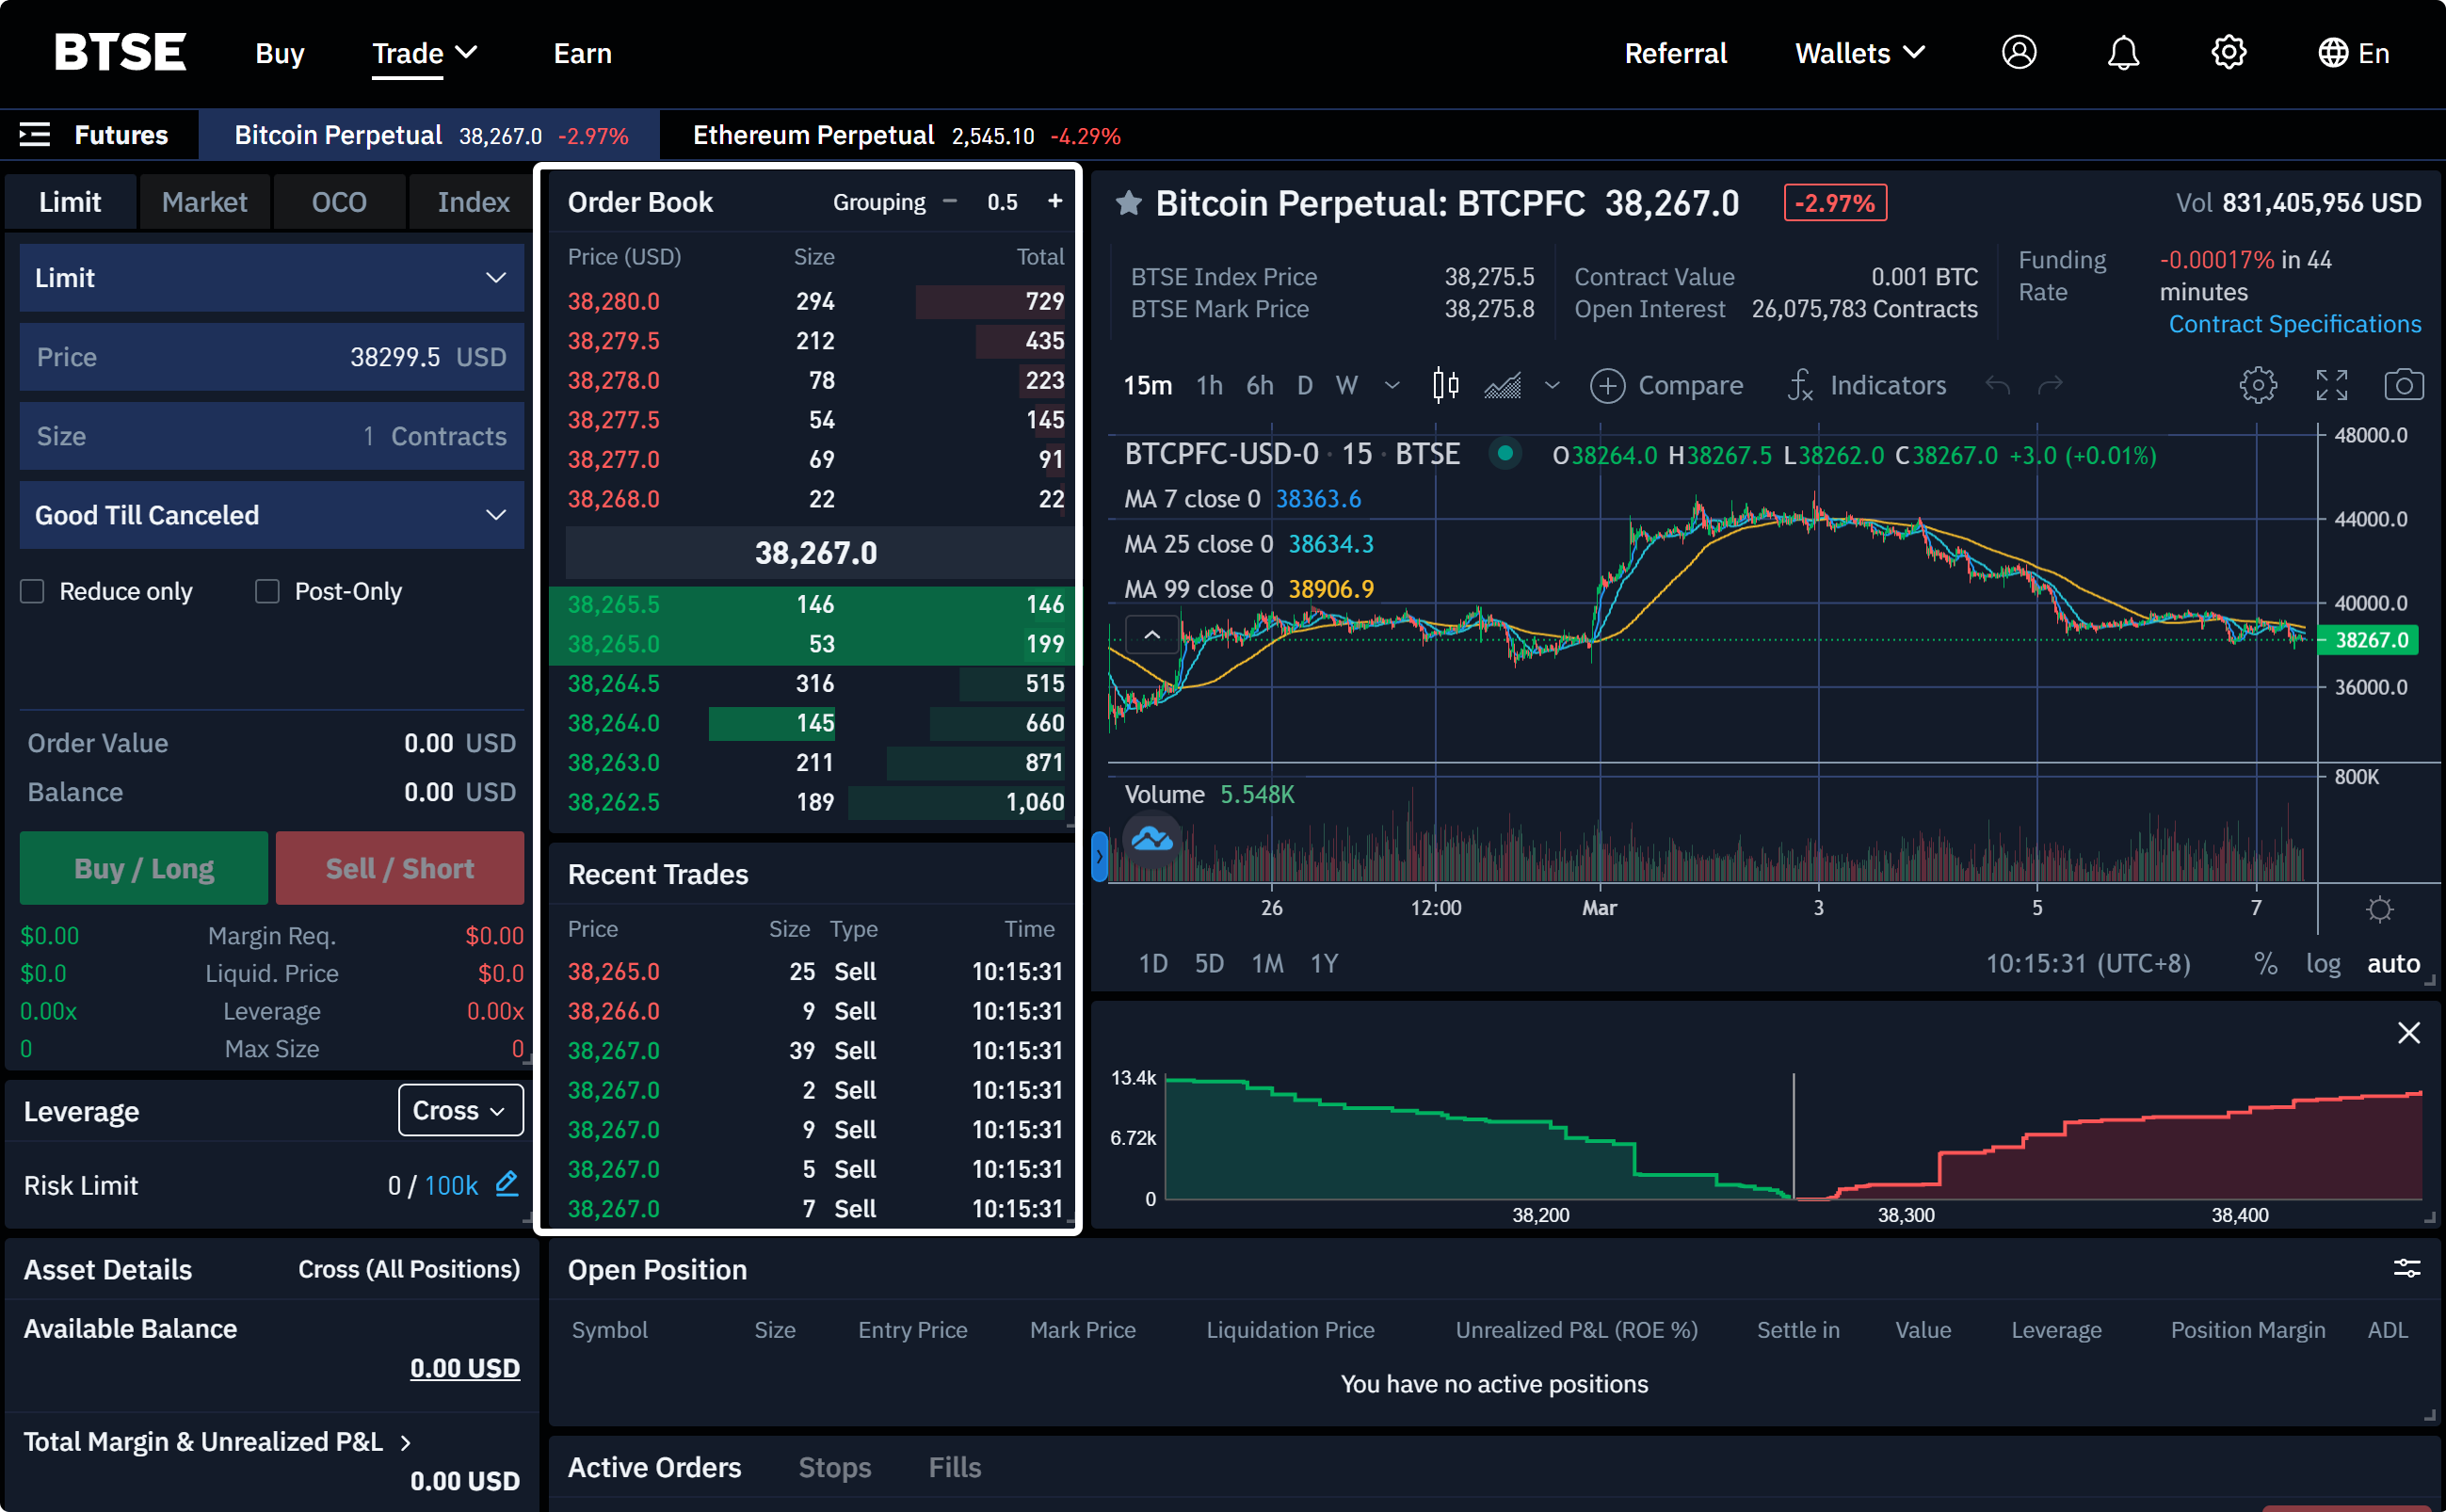Expand the Good Till Canceled dropdown
Screen dimensions: 2446x1512
point(272,515)
